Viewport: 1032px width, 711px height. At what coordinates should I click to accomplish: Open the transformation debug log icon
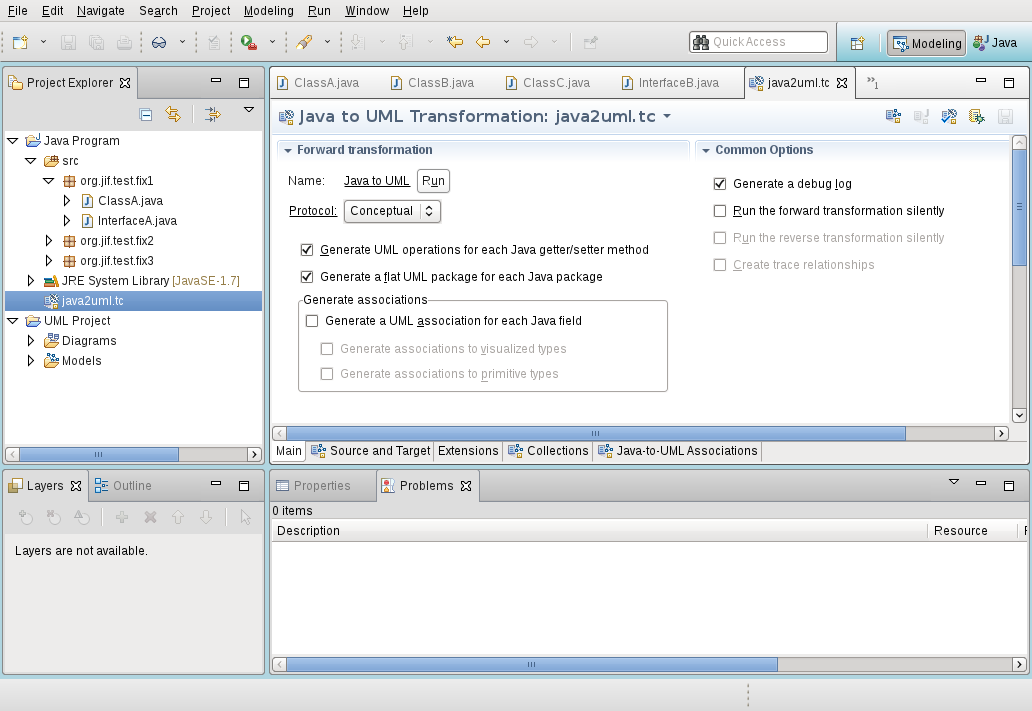(977, 117)
